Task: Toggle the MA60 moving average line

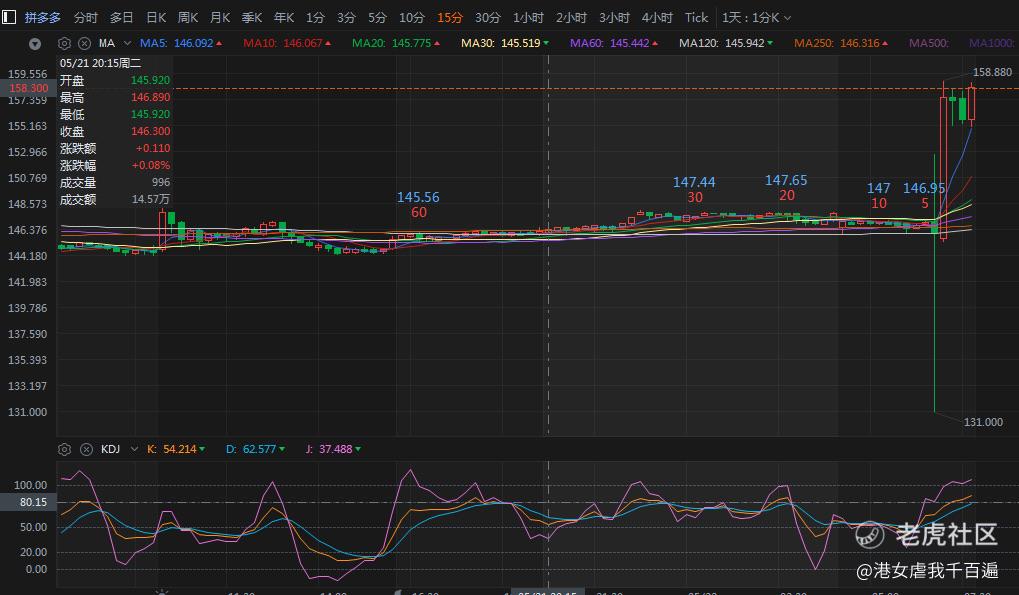Action: (613, 44)
